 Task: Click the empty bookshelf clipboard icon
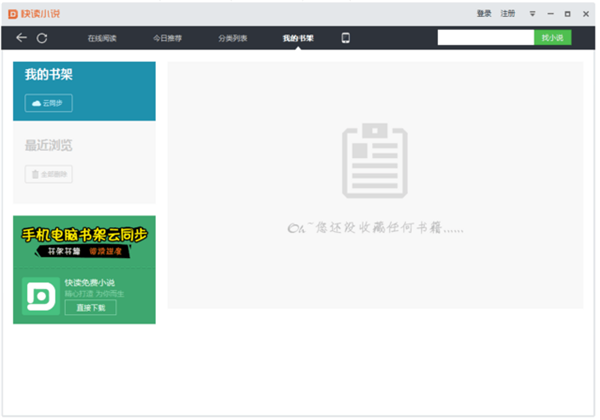pyautogui.click(x=375, y=160)
